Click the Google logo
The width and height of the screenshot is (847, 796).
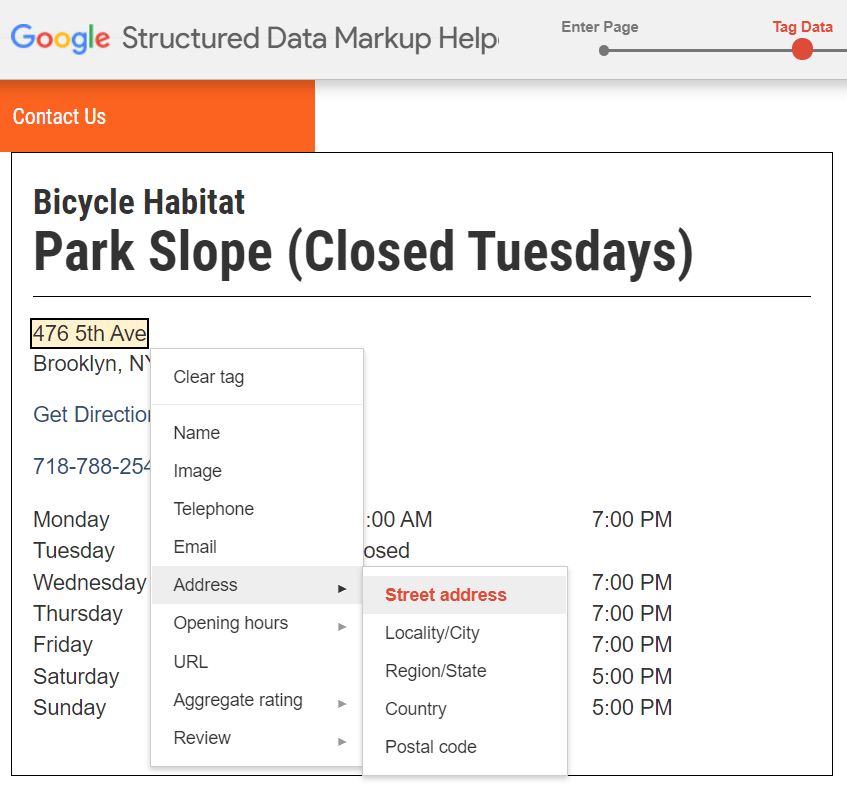tap(60, 38)
